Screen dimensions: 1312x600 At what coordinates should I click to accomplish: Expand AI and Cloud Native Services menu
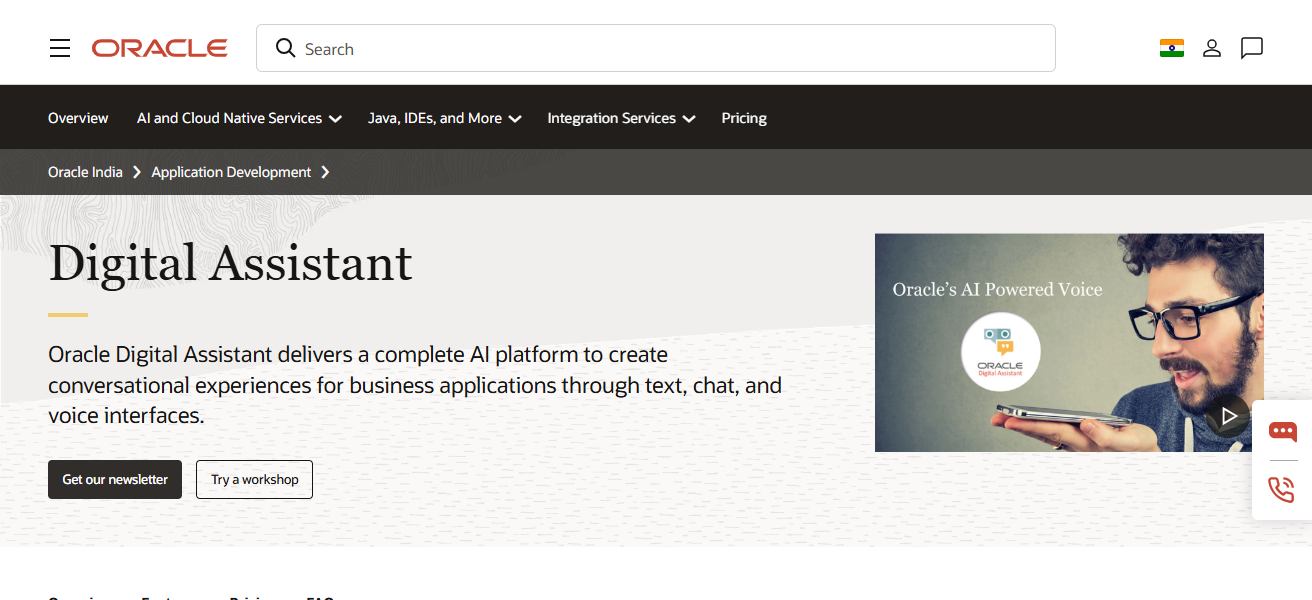(x=239, y=118)
